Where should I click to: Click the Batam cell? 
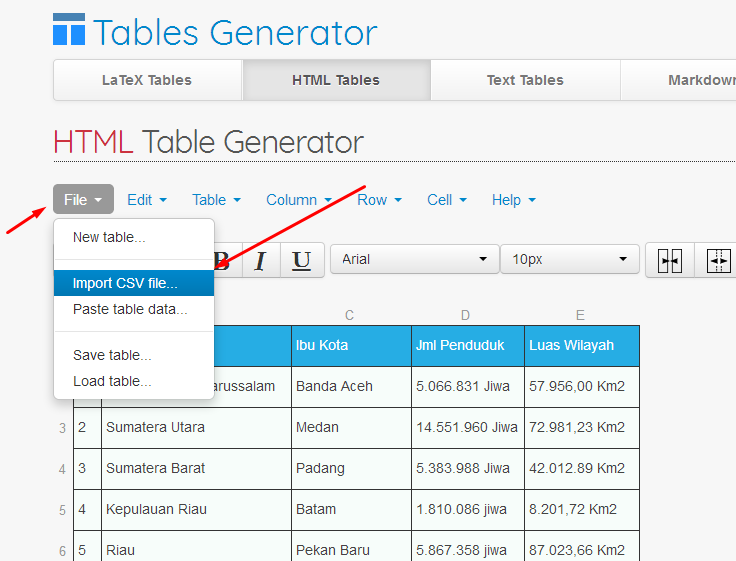click(x=351, y=510)
